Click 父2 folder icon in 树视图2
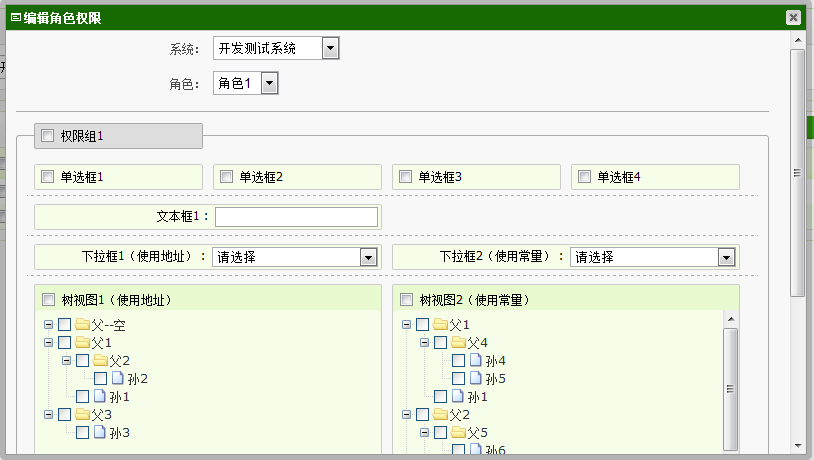 tap(440, 414)
